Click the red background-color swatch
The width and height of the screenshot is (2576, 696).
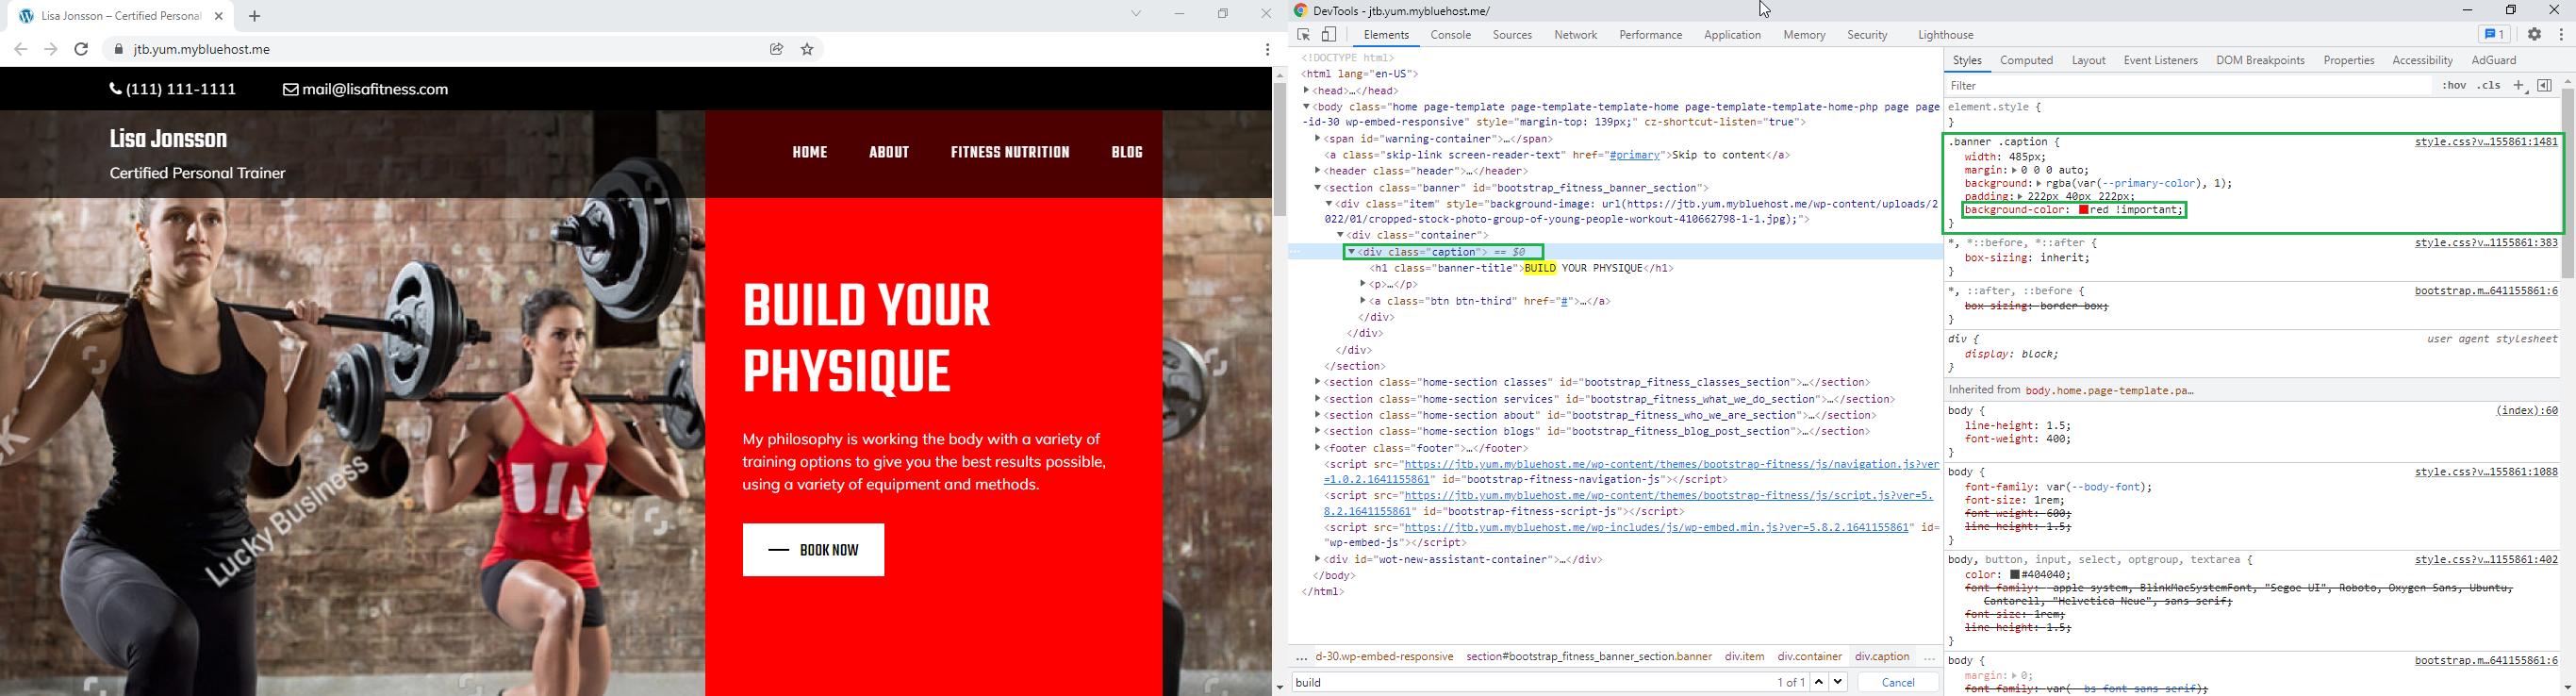[2084, 211]
